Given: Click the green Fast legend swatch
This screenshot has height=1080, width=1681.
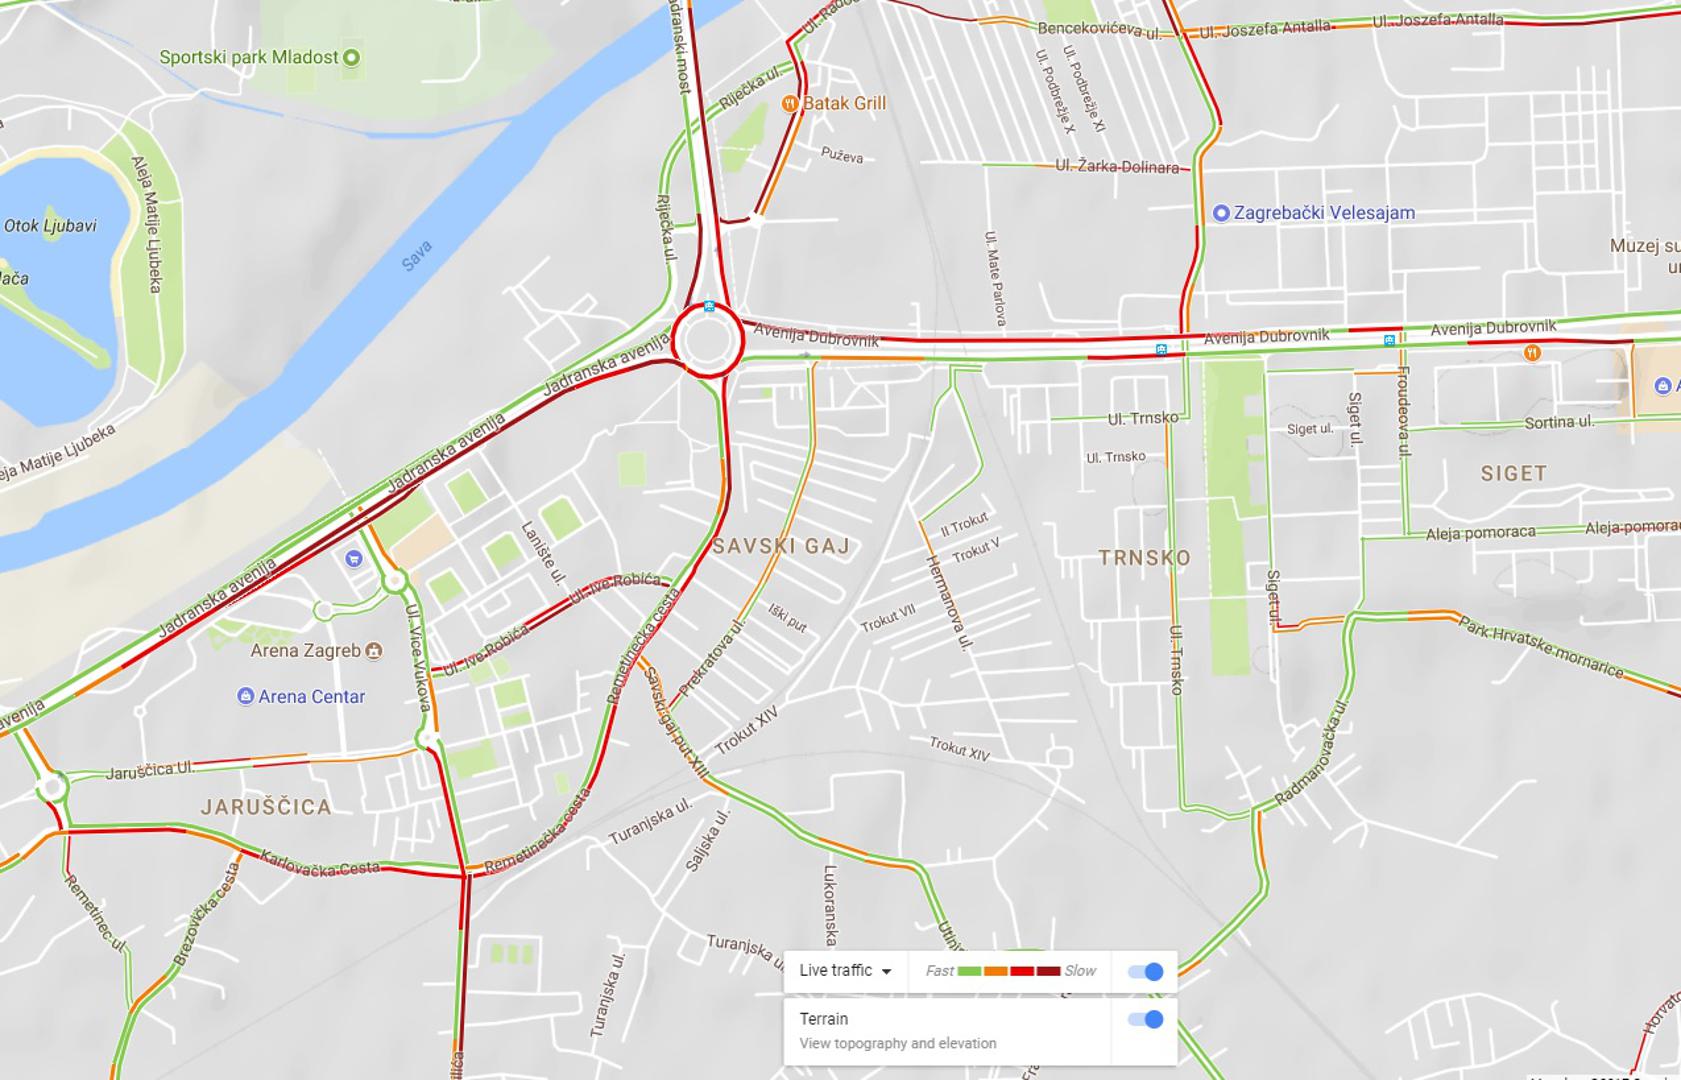Looking at the screenshot, I should point(969,971).
